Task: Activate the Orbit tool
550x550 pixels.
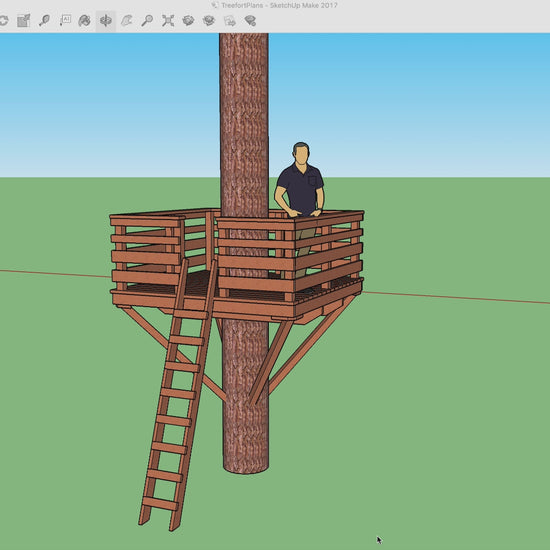Action: pyautogui.click(x=106, y=20)
